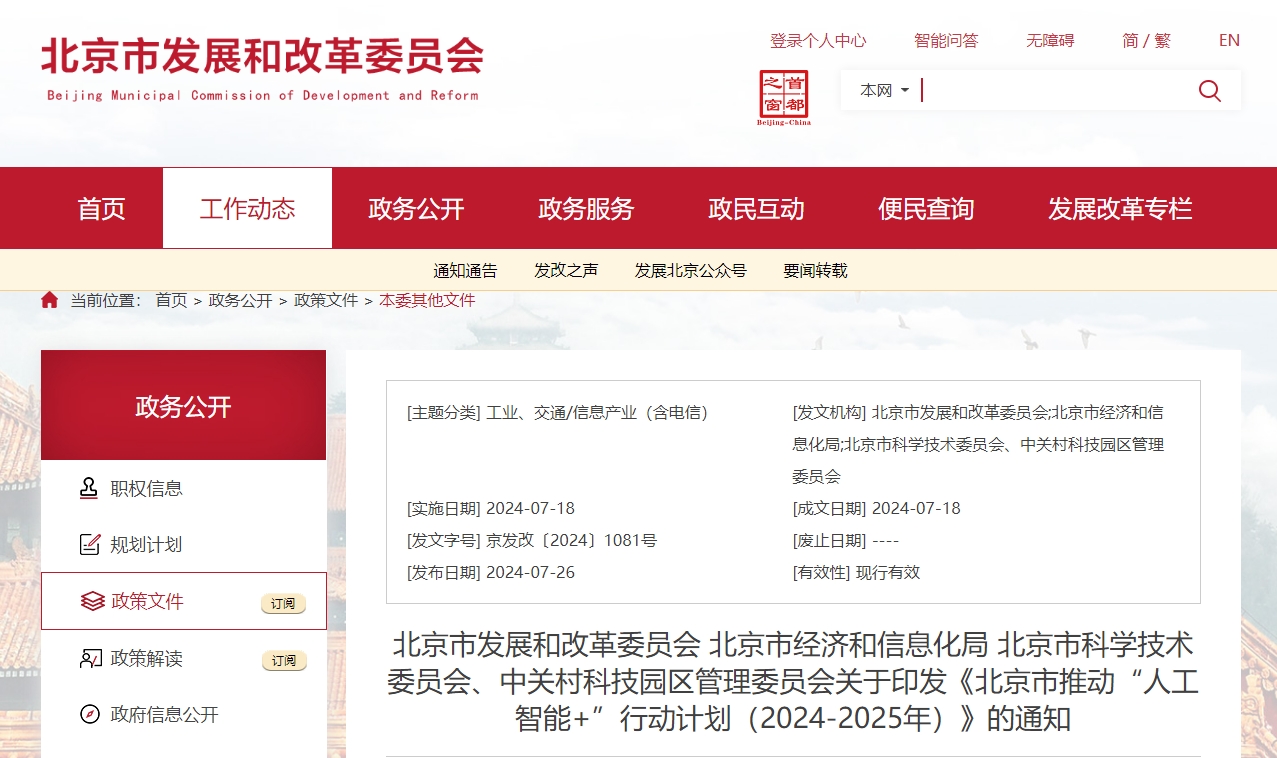Open the 发展改革专栏 navigation tab
The height and width of the screenshot is (758, 1277).
[1120, 208]
